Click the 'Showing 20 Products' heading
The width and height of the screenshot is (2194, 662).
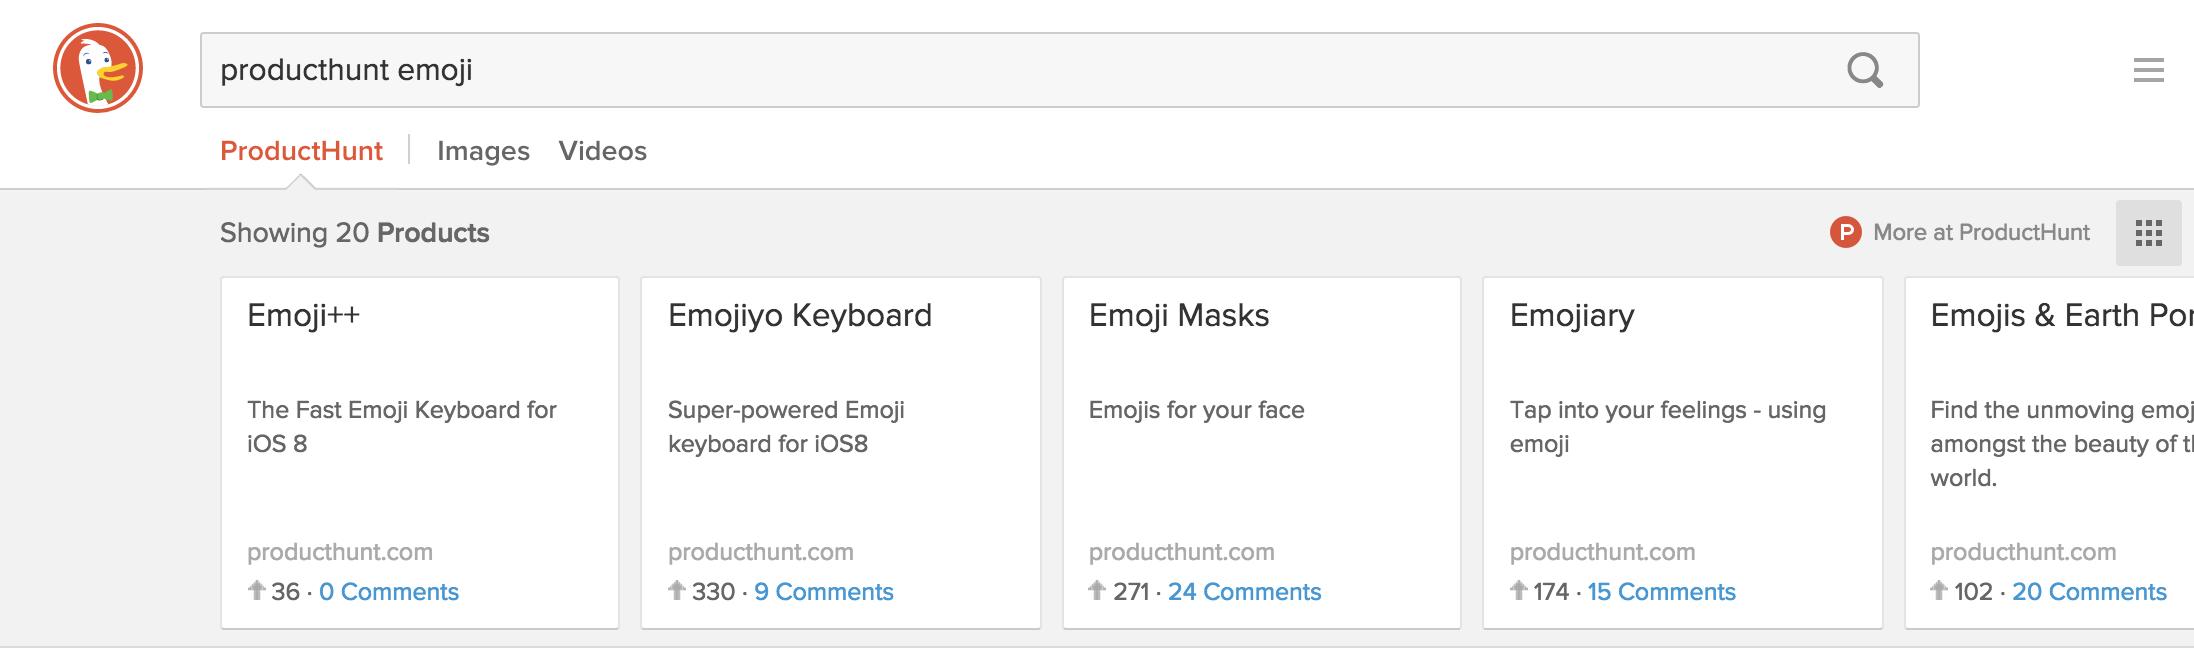point(355,233)
